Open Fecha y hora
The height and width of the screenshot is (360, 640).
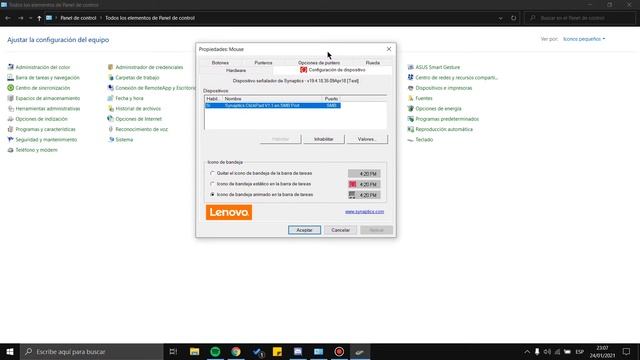(125, 98)
